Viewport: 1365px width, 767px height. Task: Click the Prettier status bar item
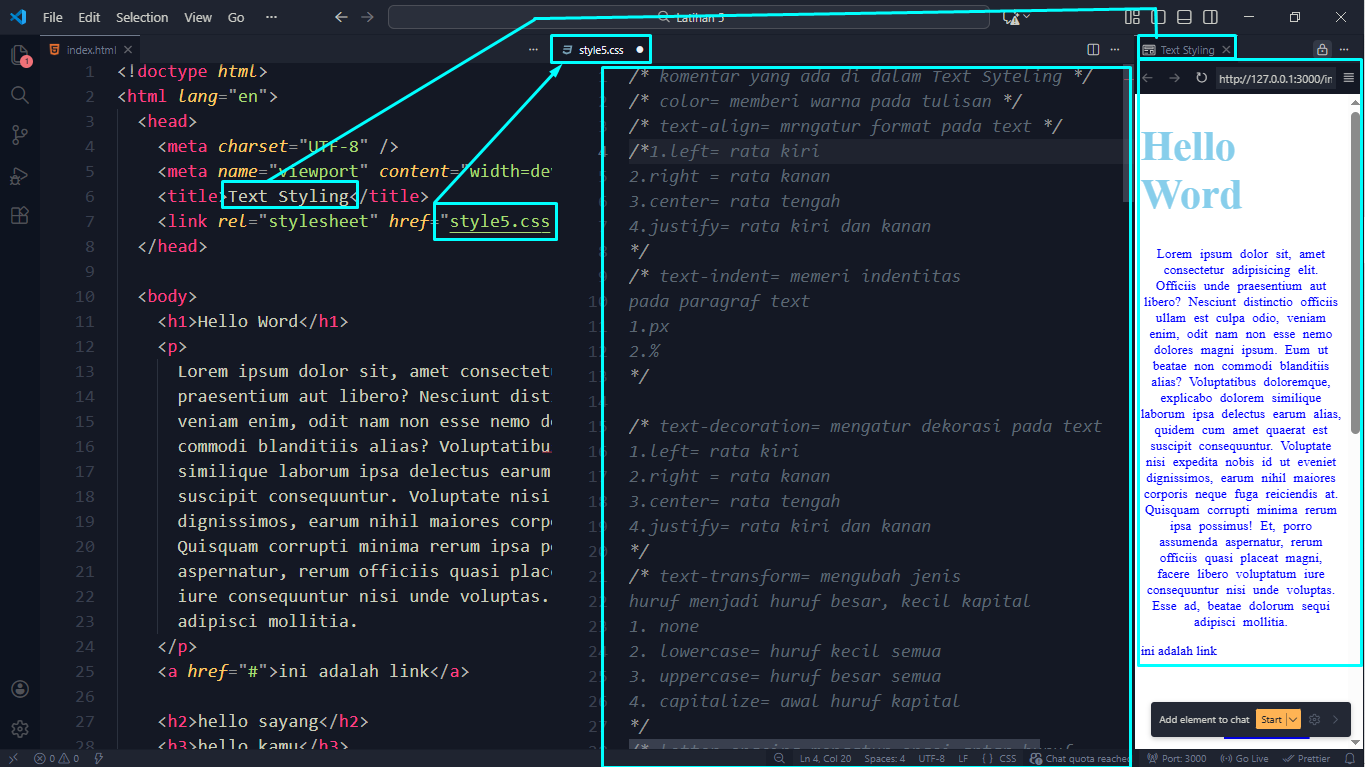click(x=1307, y=759)
